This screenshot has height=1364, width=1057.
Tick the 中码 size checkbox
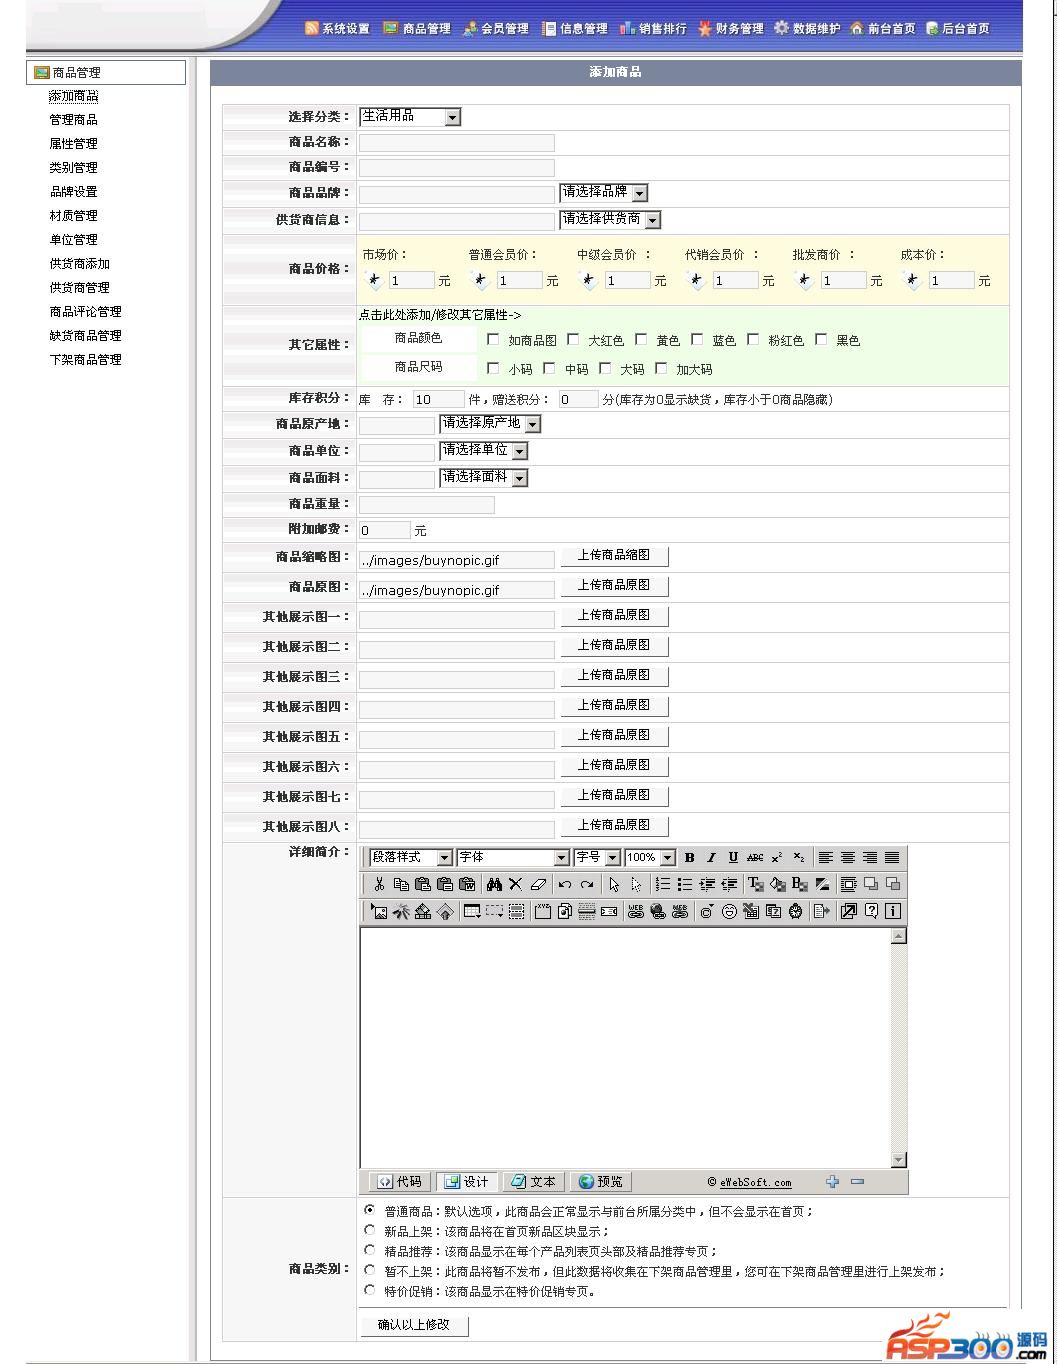pos(550,368)
